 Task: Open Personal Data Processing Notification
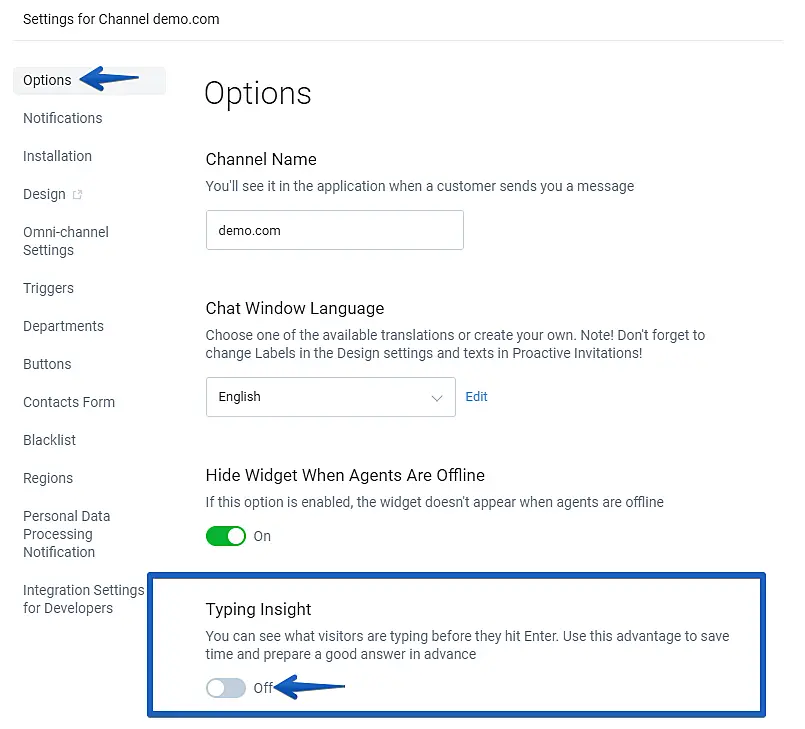click(67, 534)
